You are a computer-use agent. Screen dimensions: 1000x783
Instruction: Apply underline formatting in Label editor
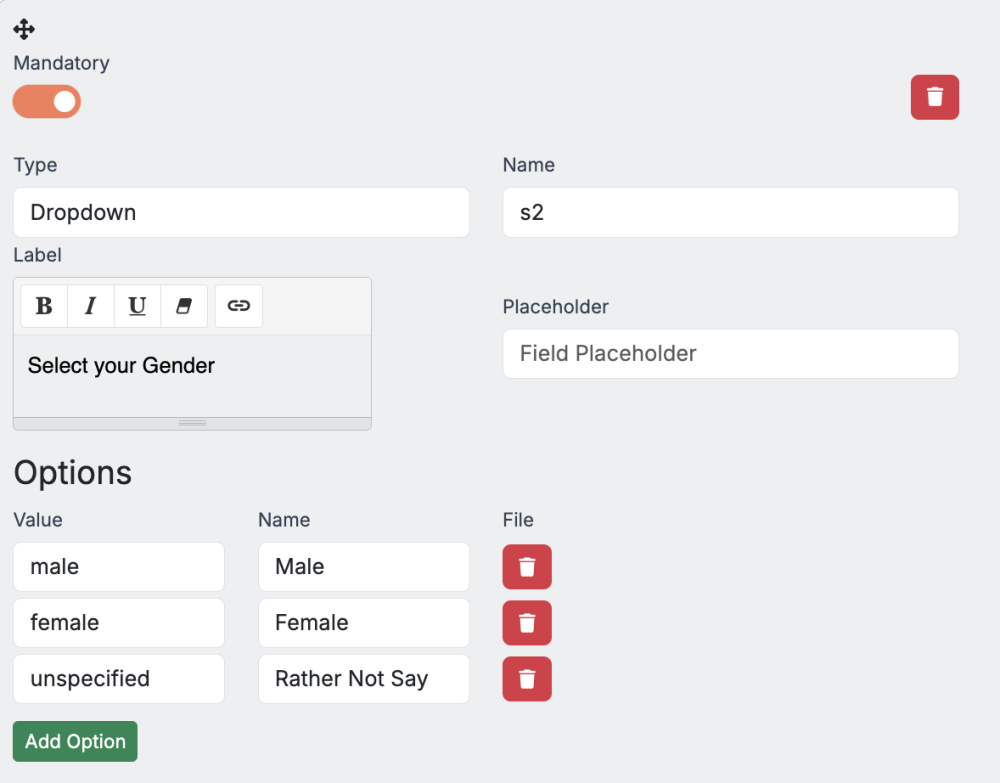(x=137, y=306)
